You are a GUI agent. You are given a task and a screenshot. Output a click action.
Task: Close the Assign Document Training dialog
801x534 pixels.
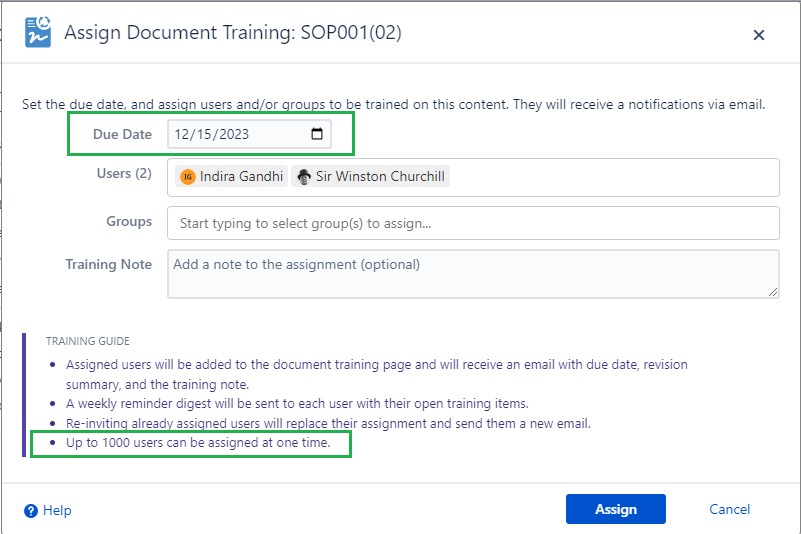(758, 35)
